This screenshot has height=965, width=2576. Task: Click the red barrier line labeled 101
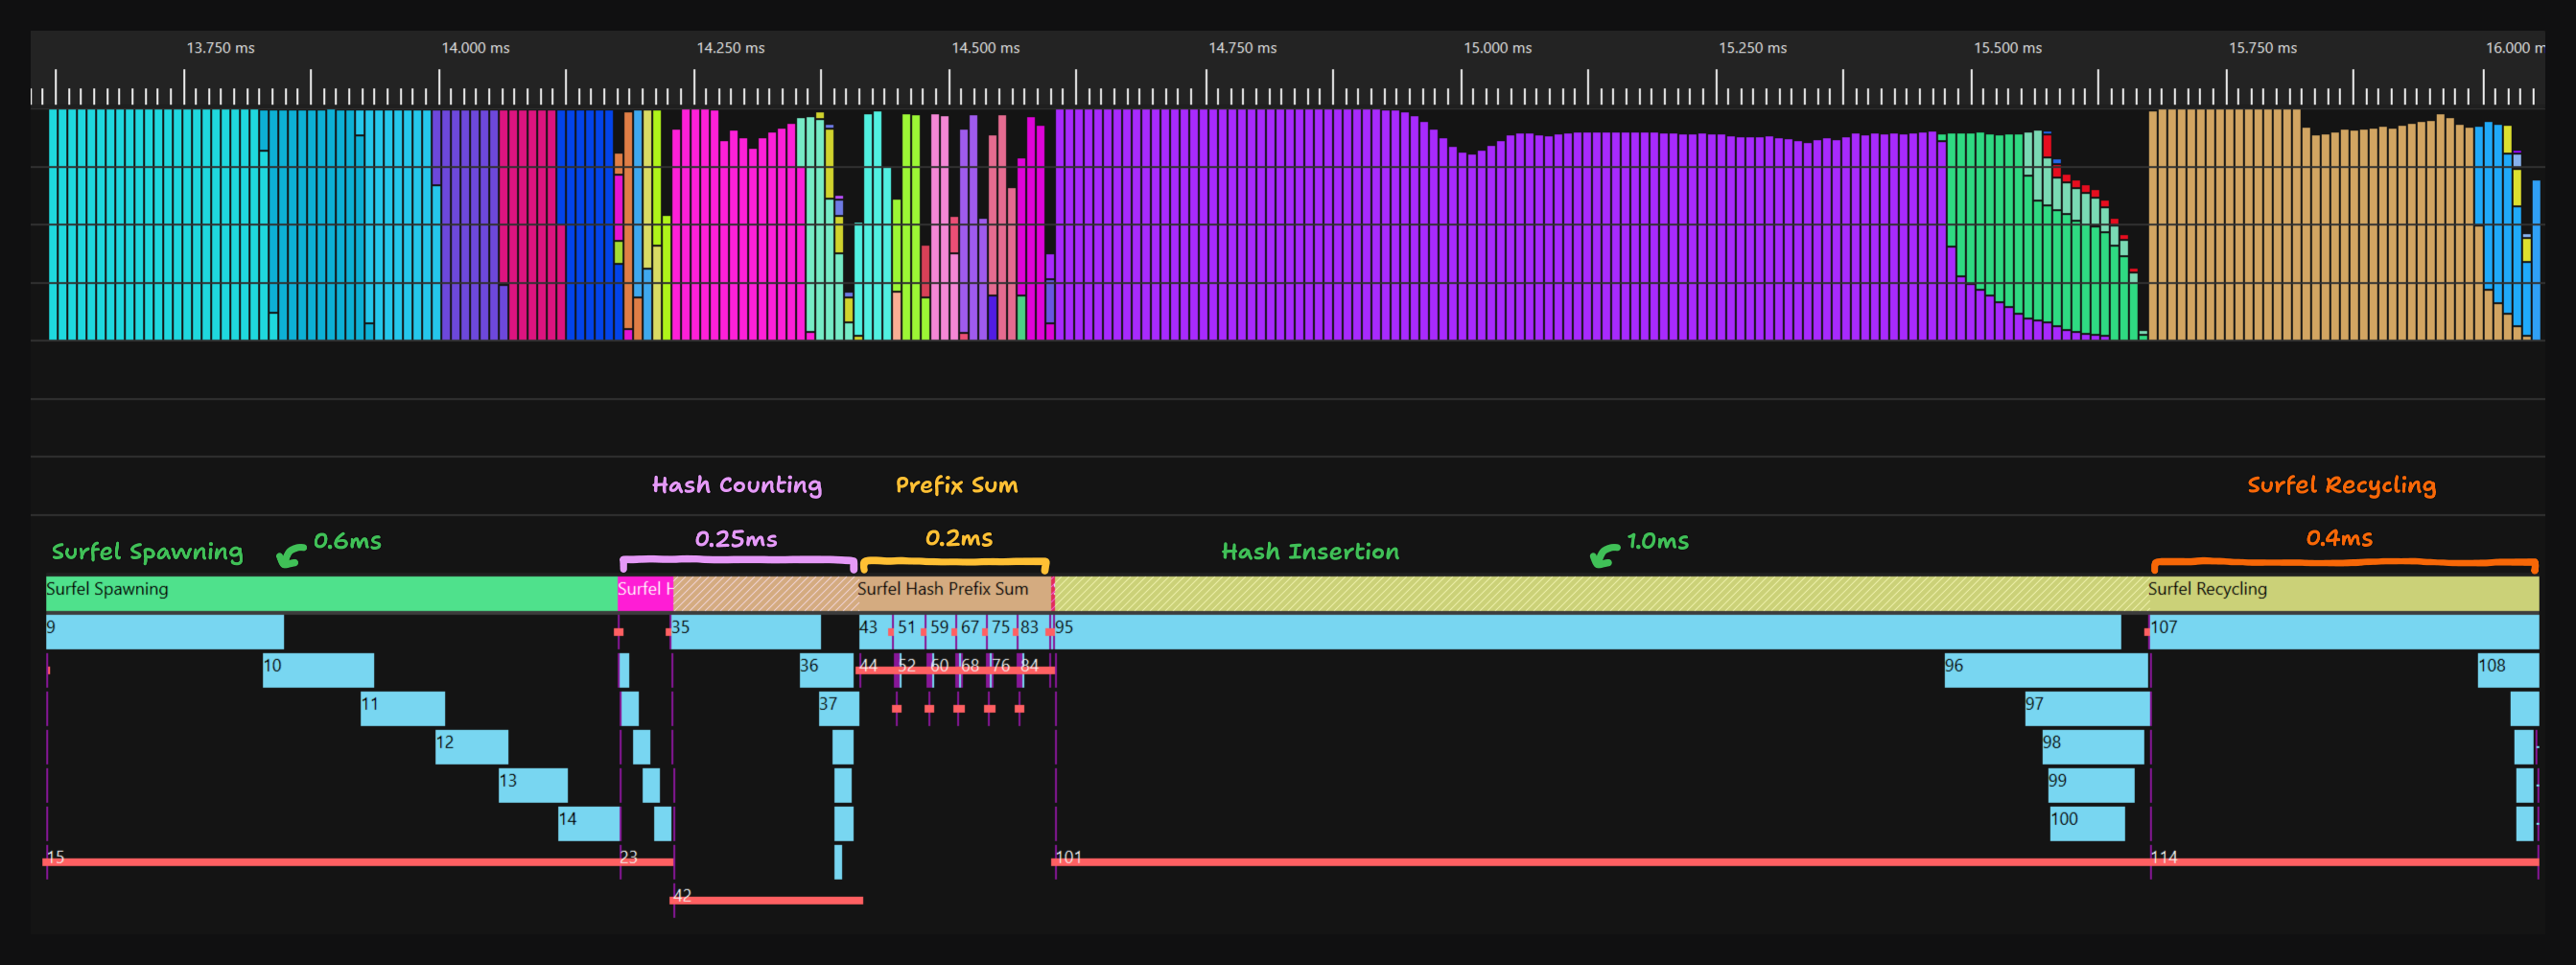[1600, 861]
